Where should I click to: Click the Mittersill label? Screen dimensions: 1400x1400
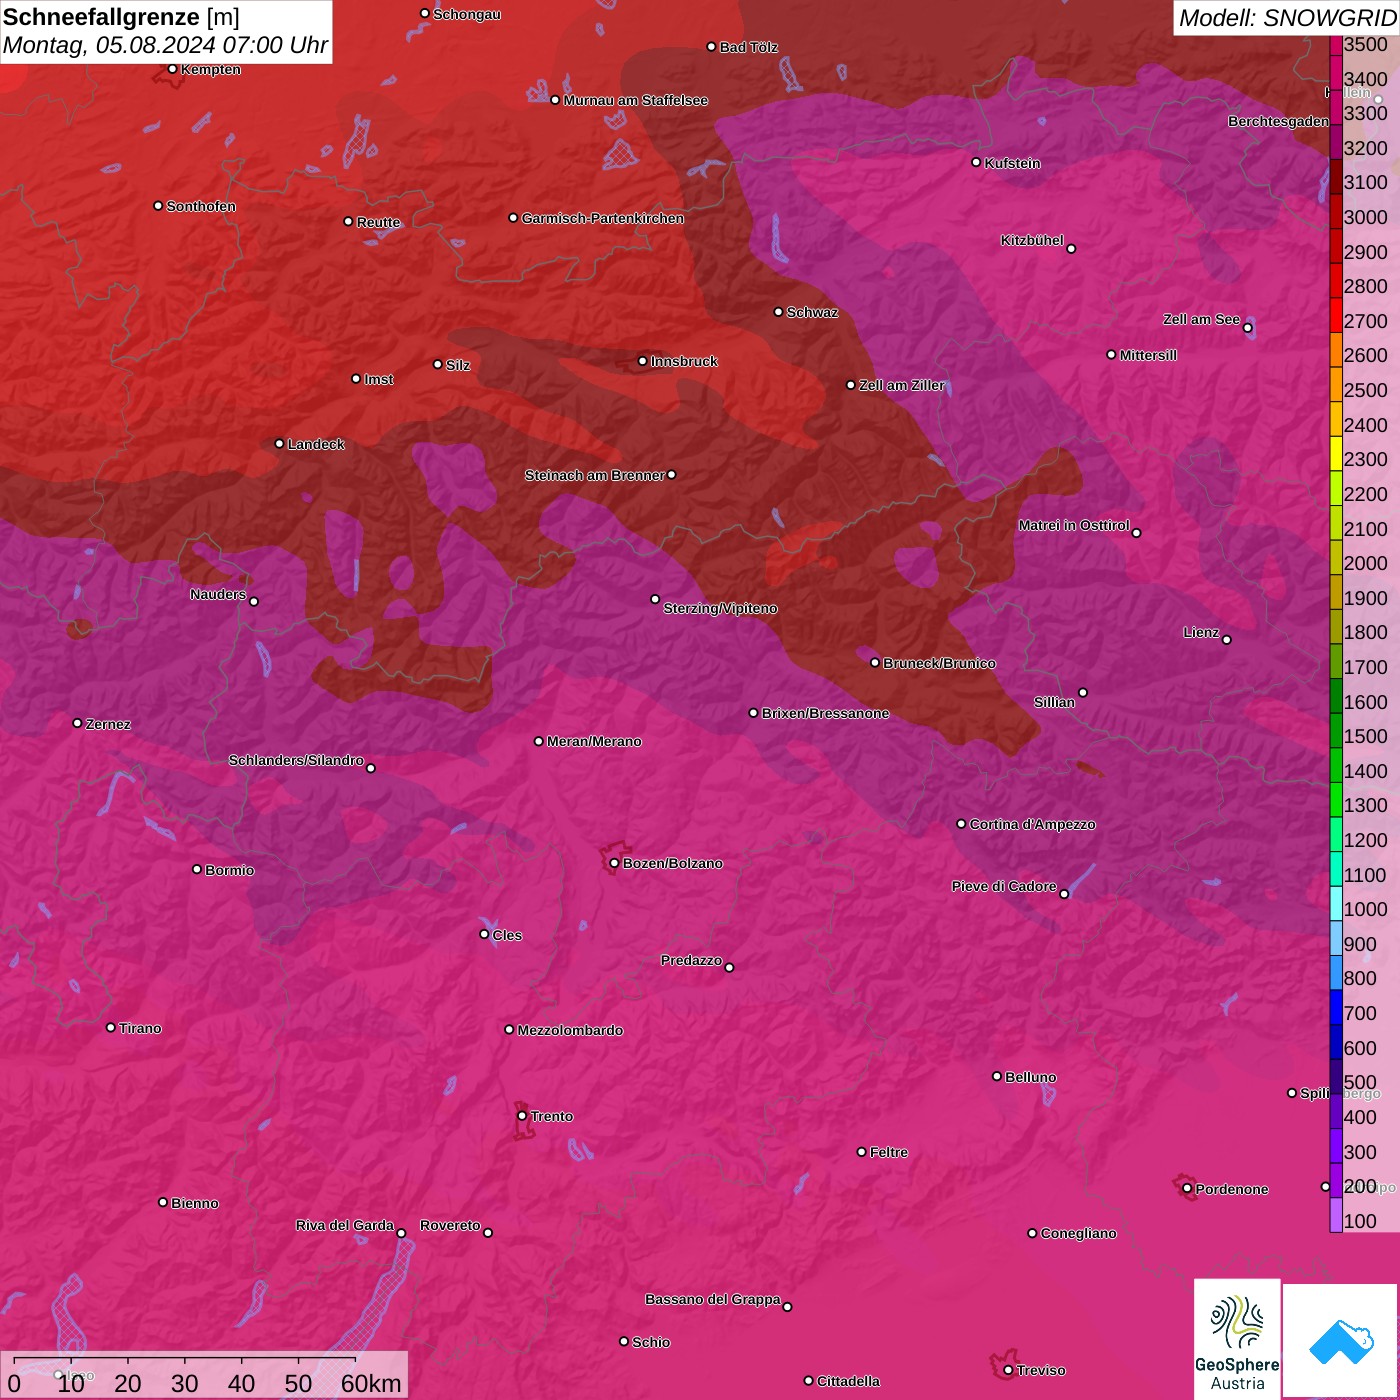coord(1148,355)
